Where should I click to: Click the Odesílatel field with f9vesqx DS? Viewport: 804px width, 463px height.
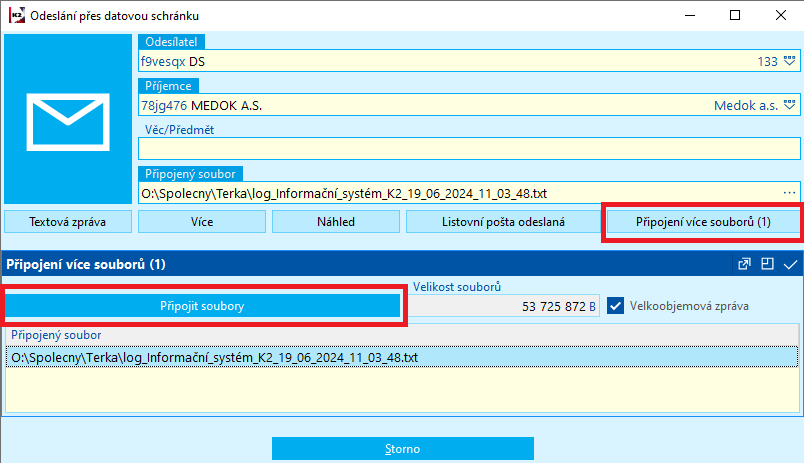pyautogui.click(x=469, y=61)
